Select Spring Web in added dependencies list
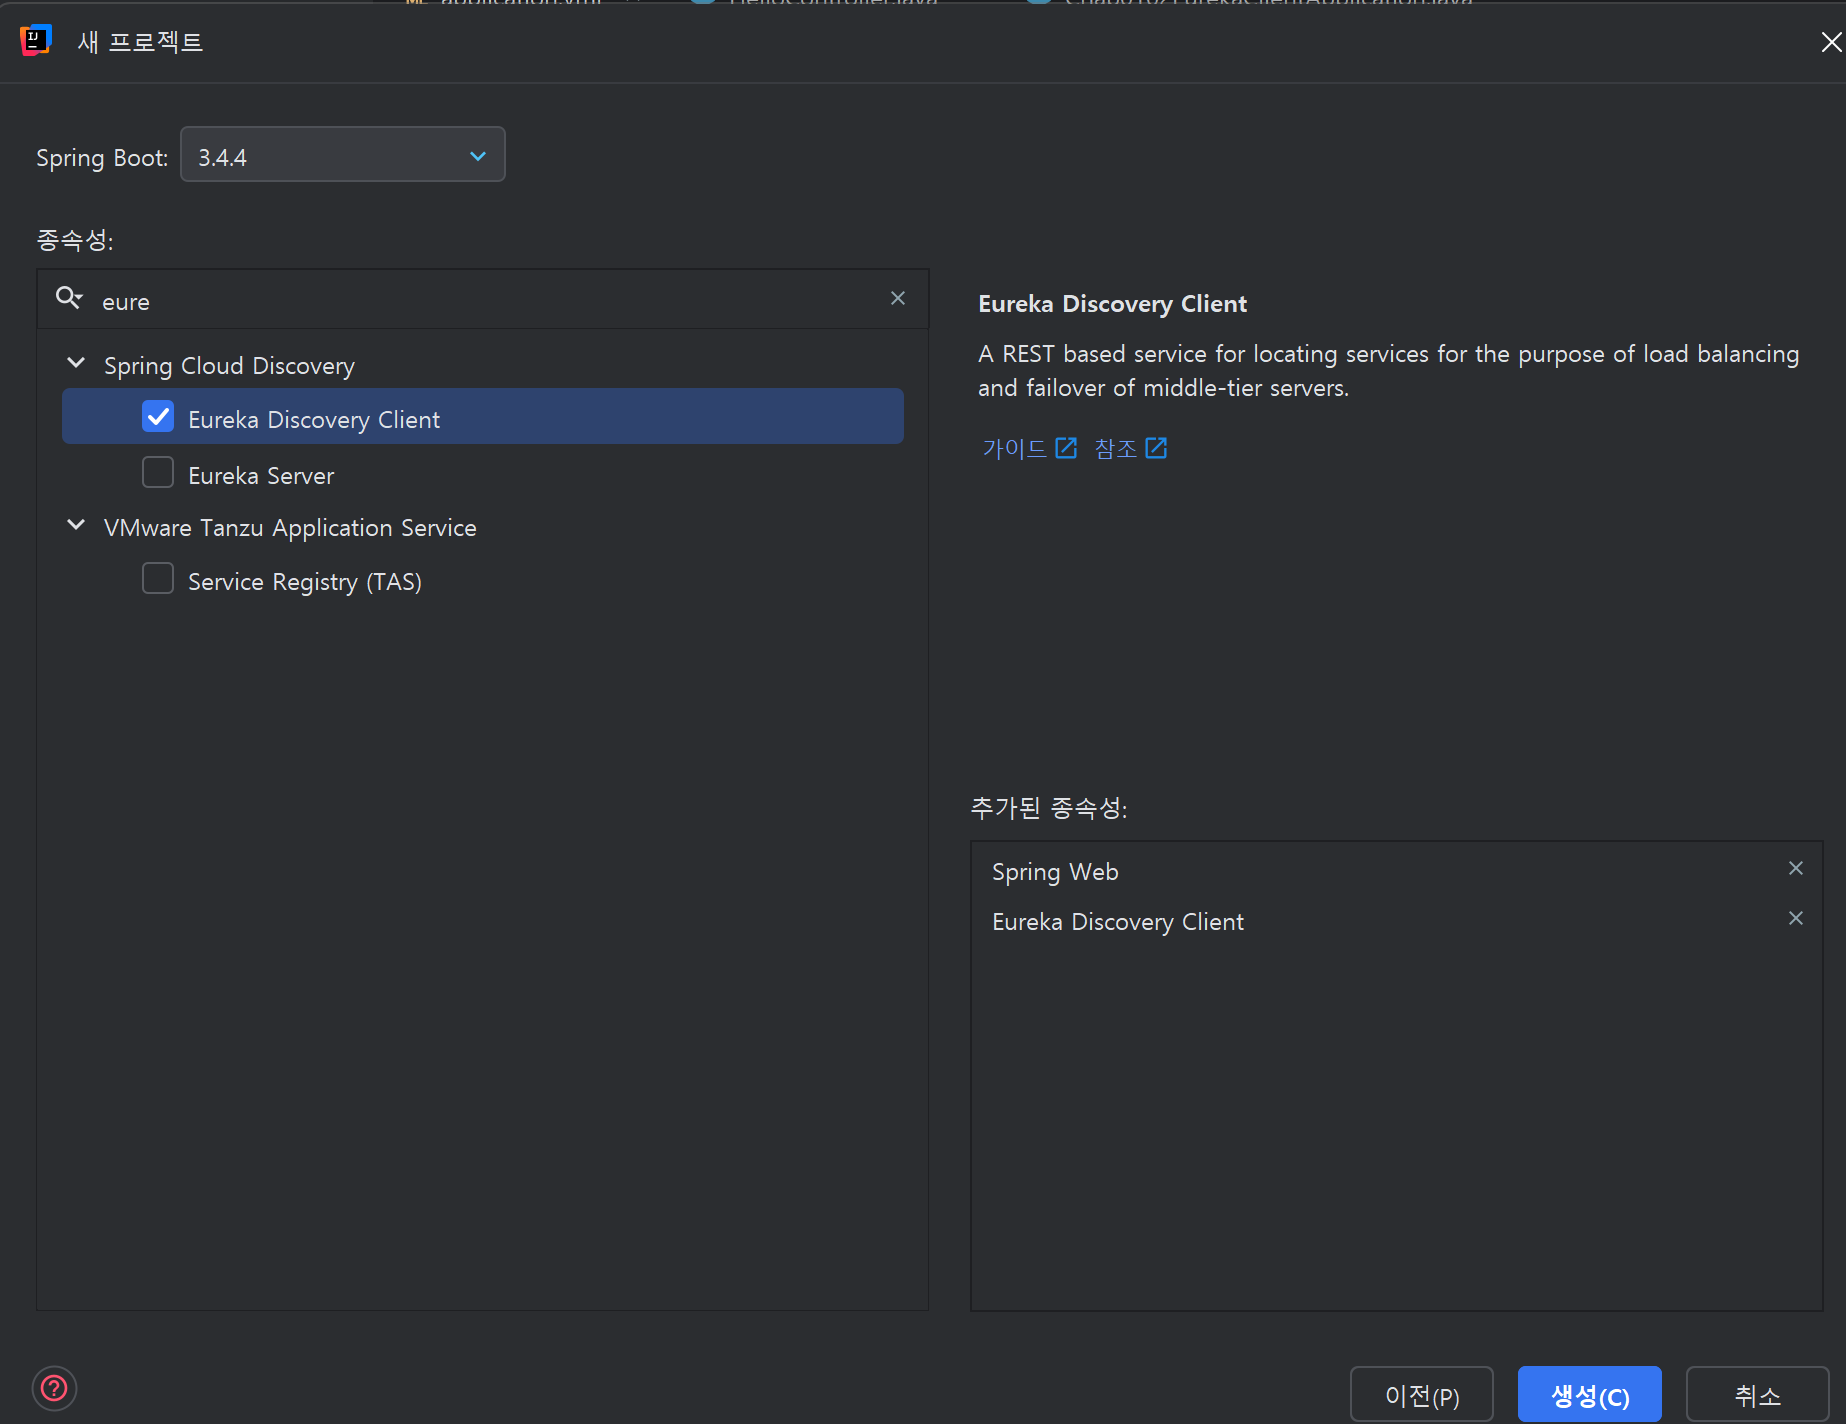This screenshot has width=1846, height=1424. (x=1055, y=872)
